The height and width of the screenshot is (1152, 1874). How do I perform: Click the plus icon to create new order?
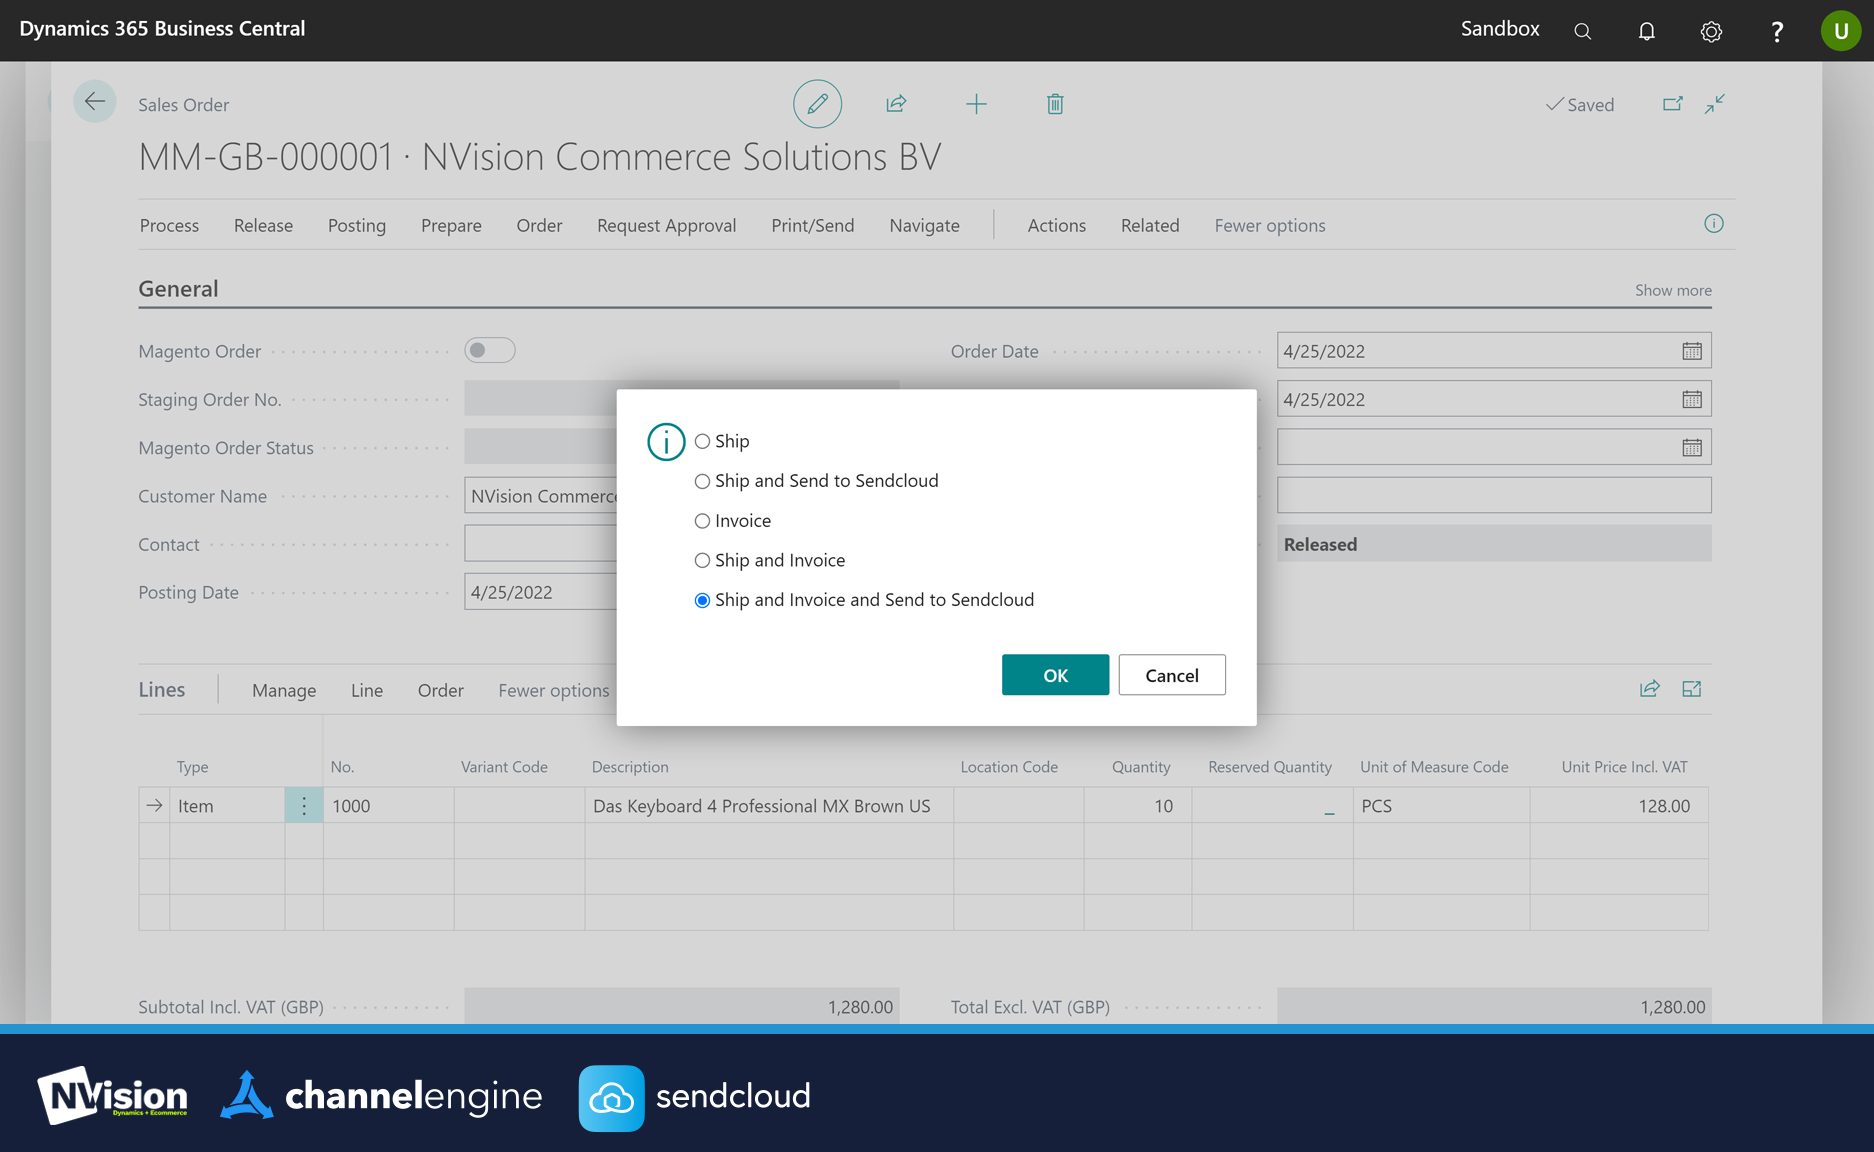(x=976, y=104)
